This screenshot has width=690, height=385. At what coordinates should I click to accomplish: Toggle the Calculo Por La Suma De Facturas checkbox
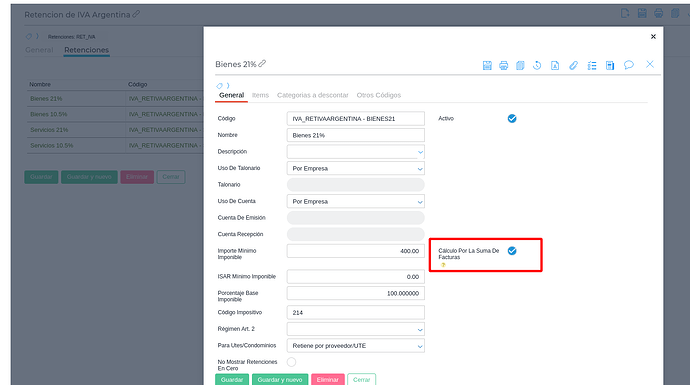512,251
